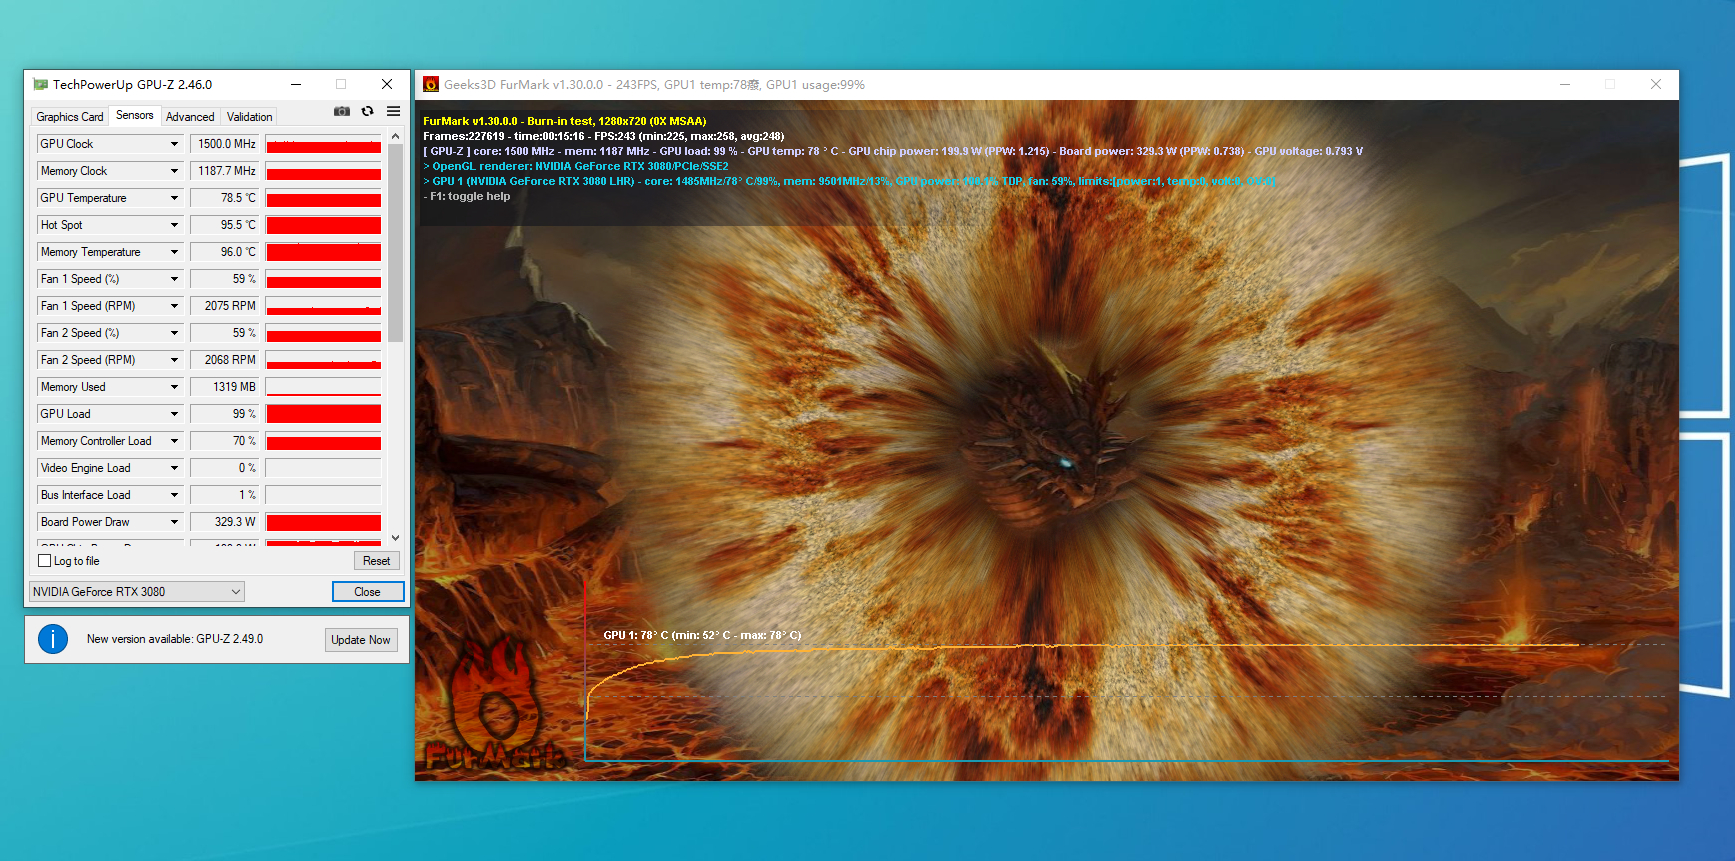This screenshot has height=861, width=1735.
Task: Click the GPU-Z refresh icon
Action: click(368, 112)
